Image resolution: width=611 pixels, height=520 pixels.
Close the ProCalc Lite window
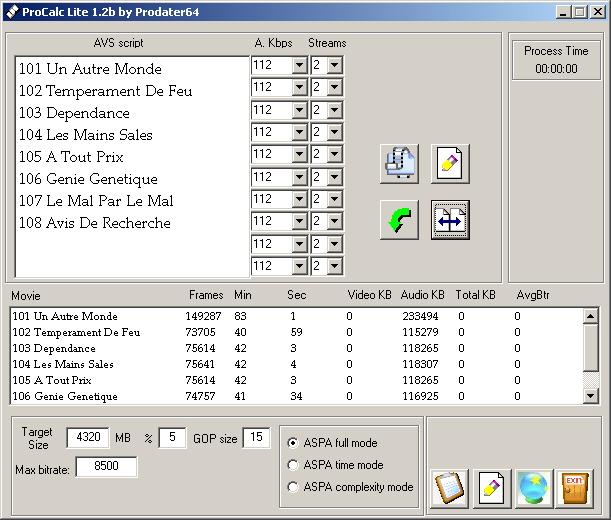pos(598,12)
